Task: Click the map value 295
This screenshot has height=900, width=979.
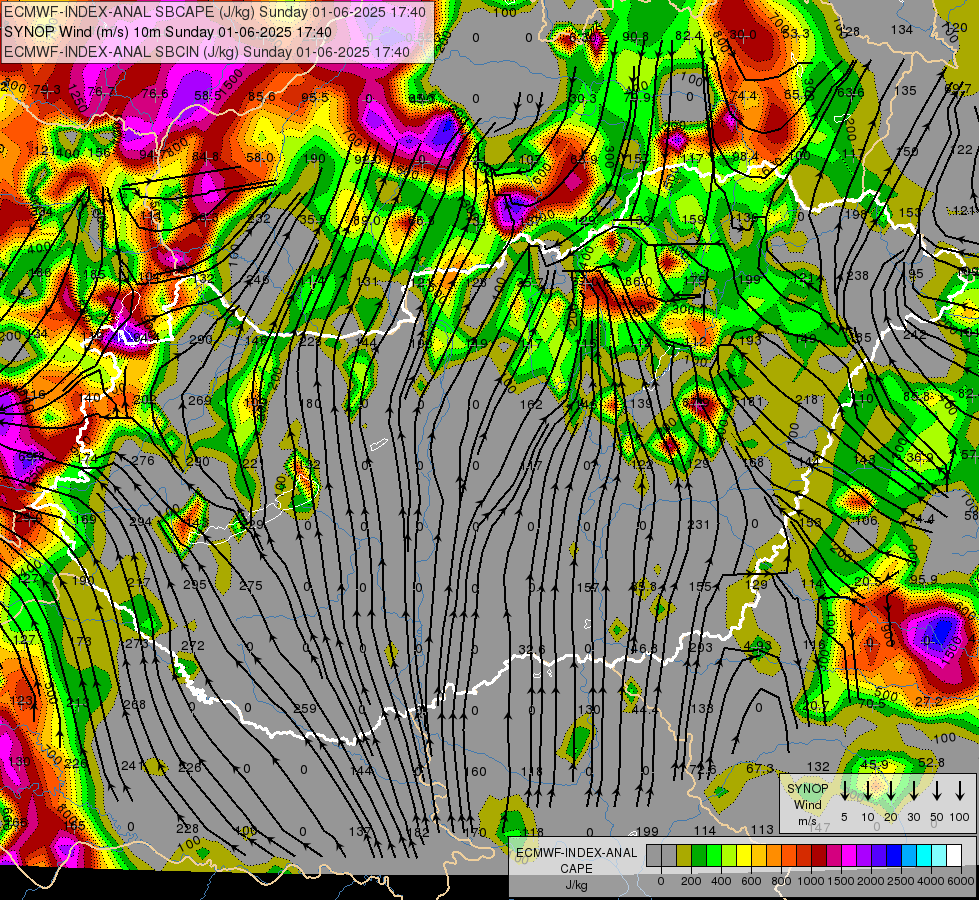Action: pyautogui.click(x=194, y=585)
